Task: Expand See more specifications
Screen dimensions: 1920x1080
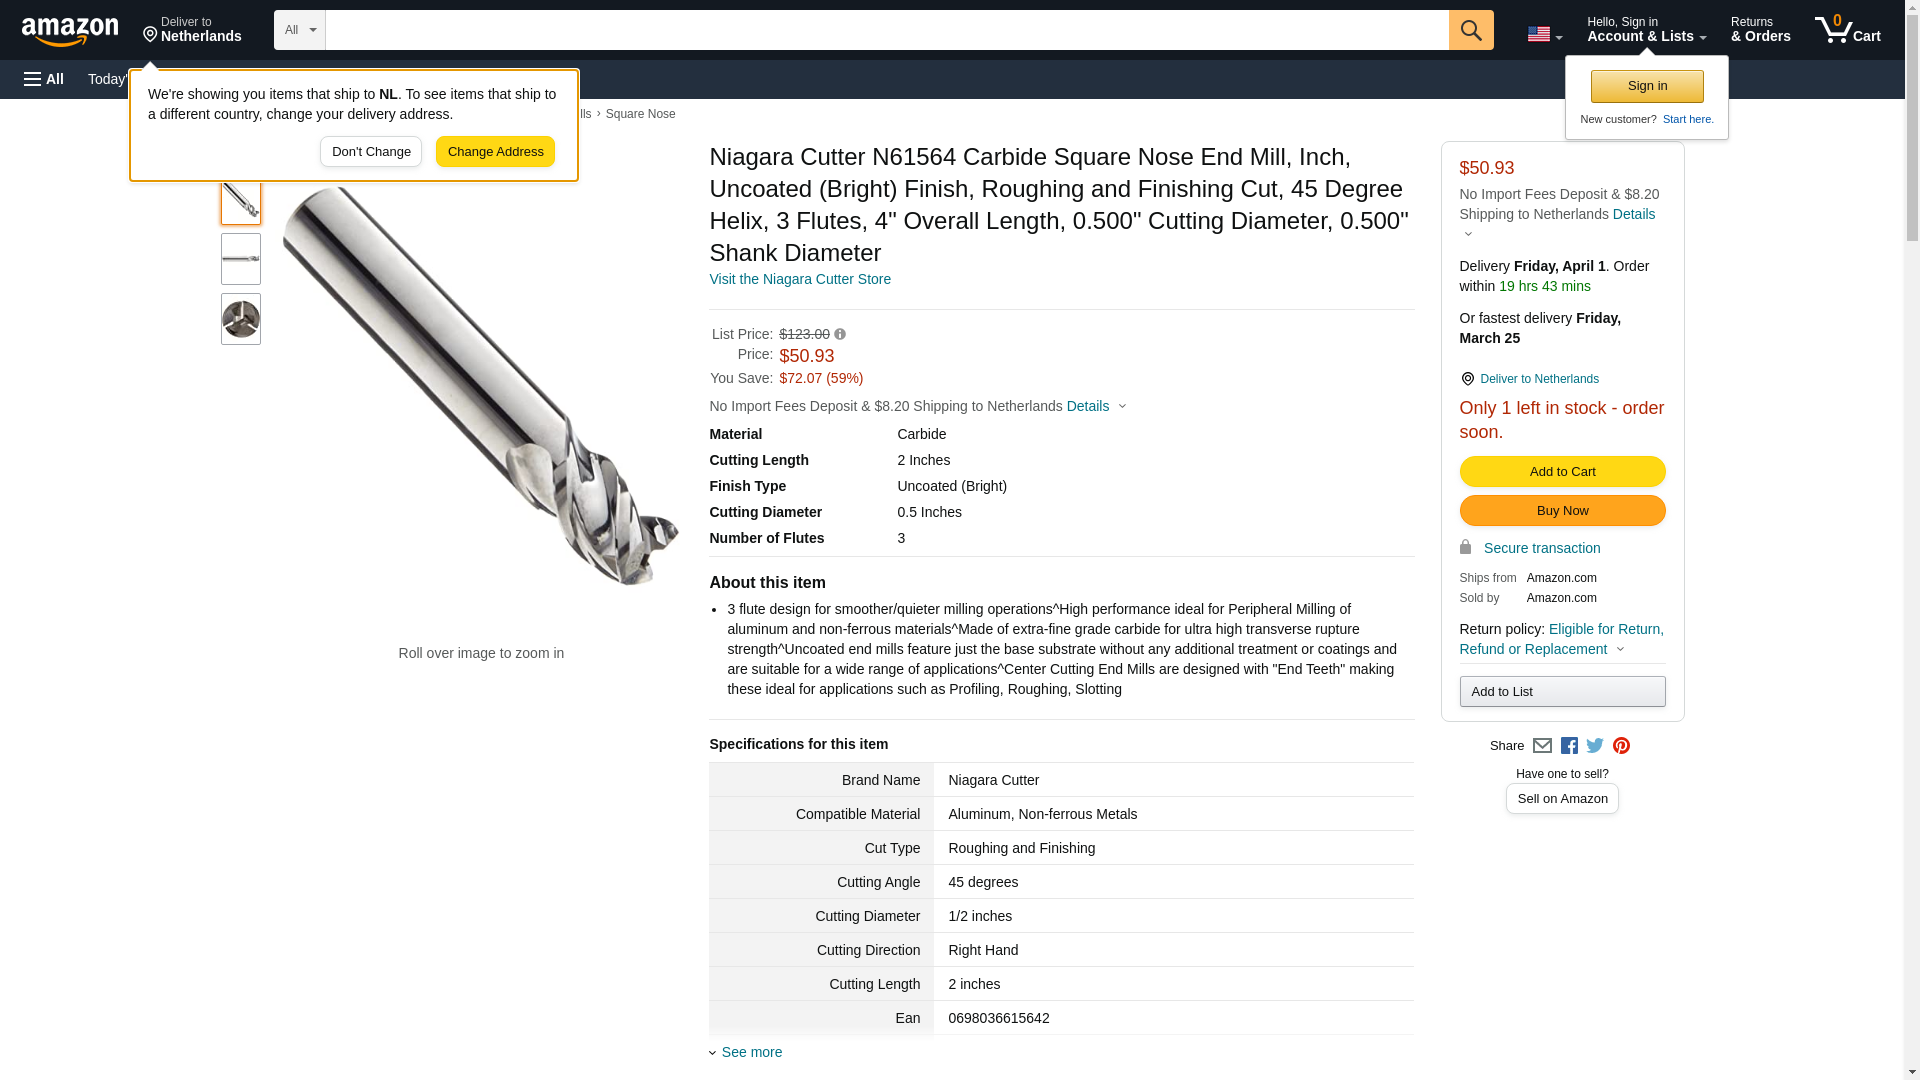Action: (x=751, y=1052)
